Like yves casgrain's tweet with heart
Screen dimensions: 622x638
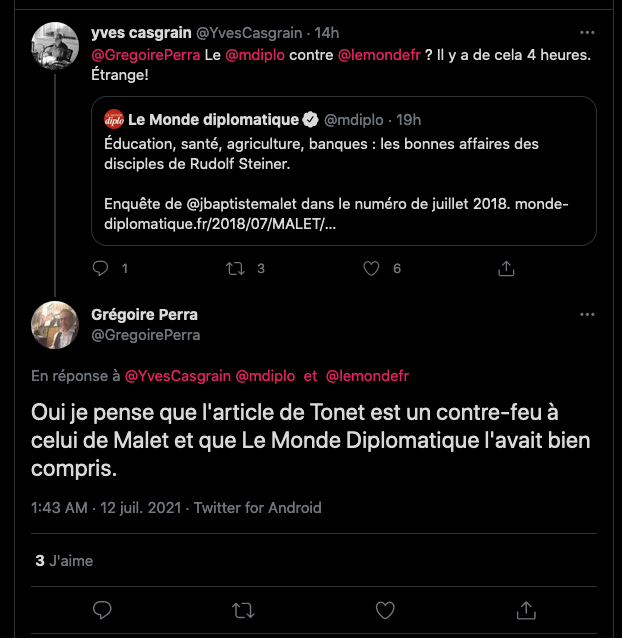coord(372,268)
